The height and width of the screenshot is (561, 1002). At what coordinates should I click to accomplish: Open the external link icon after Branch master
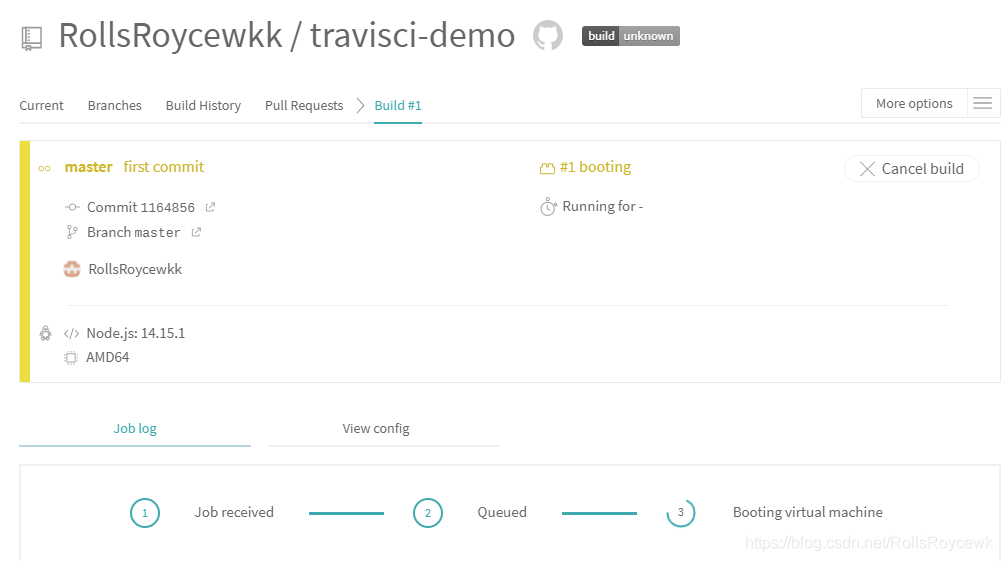click(196, 232)
